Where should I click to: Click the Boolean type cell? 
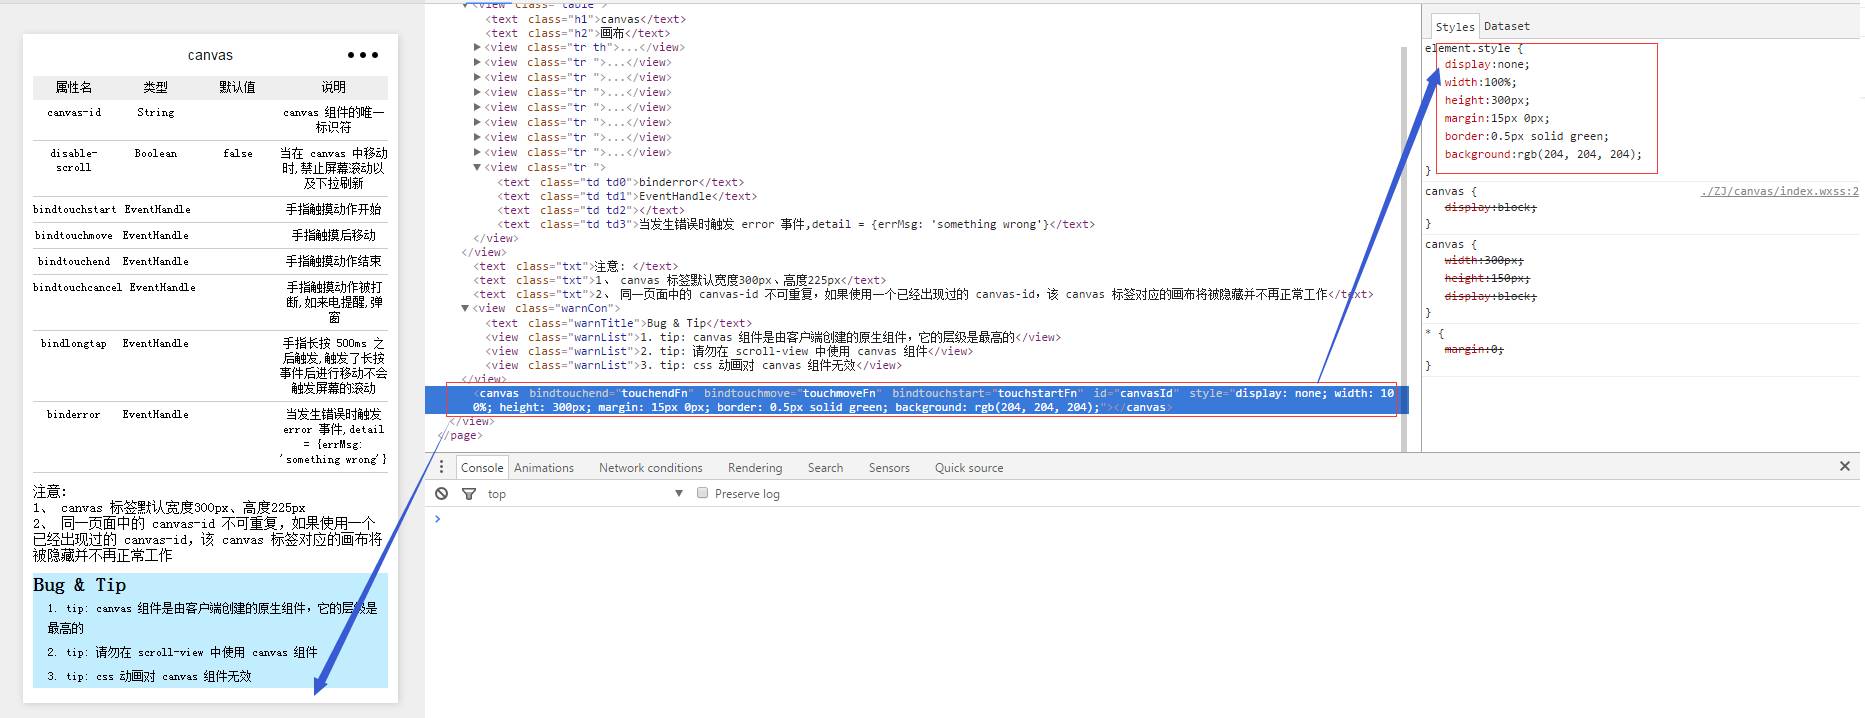pyautogui.click(x=155, y=153)
